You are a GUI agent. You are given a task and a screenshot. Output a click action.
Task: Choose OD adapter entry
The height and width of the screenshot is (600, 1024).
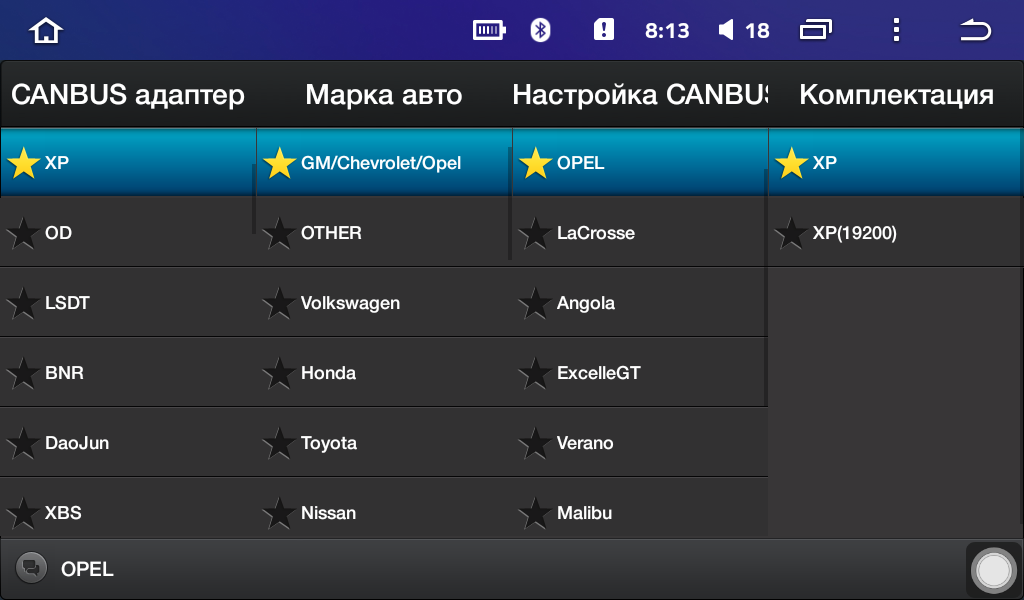pyautogui.click(x=128, y=232)
